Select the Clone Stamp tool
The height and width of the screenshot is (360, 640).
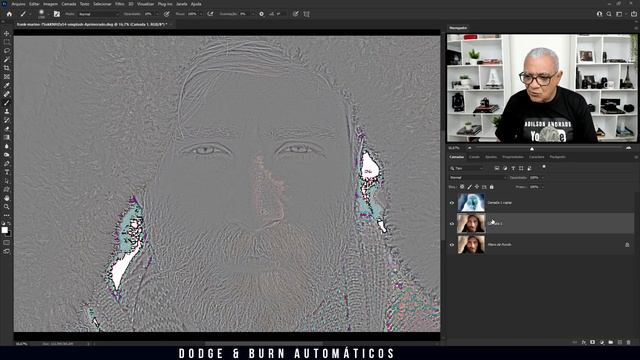tap(7, 111)
